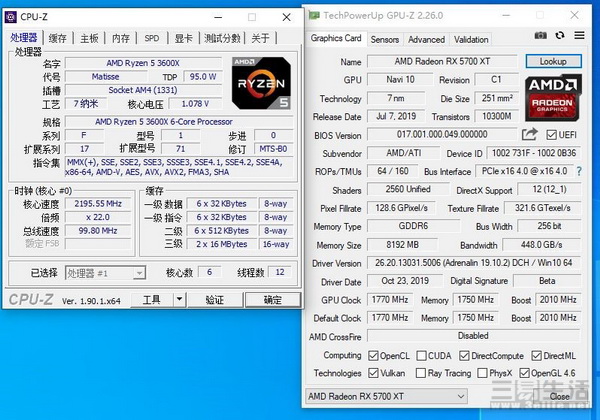This screenshot has height=420, width=600.
Task: Toggle the UEFI checkbox
Action: coord(551,135)
